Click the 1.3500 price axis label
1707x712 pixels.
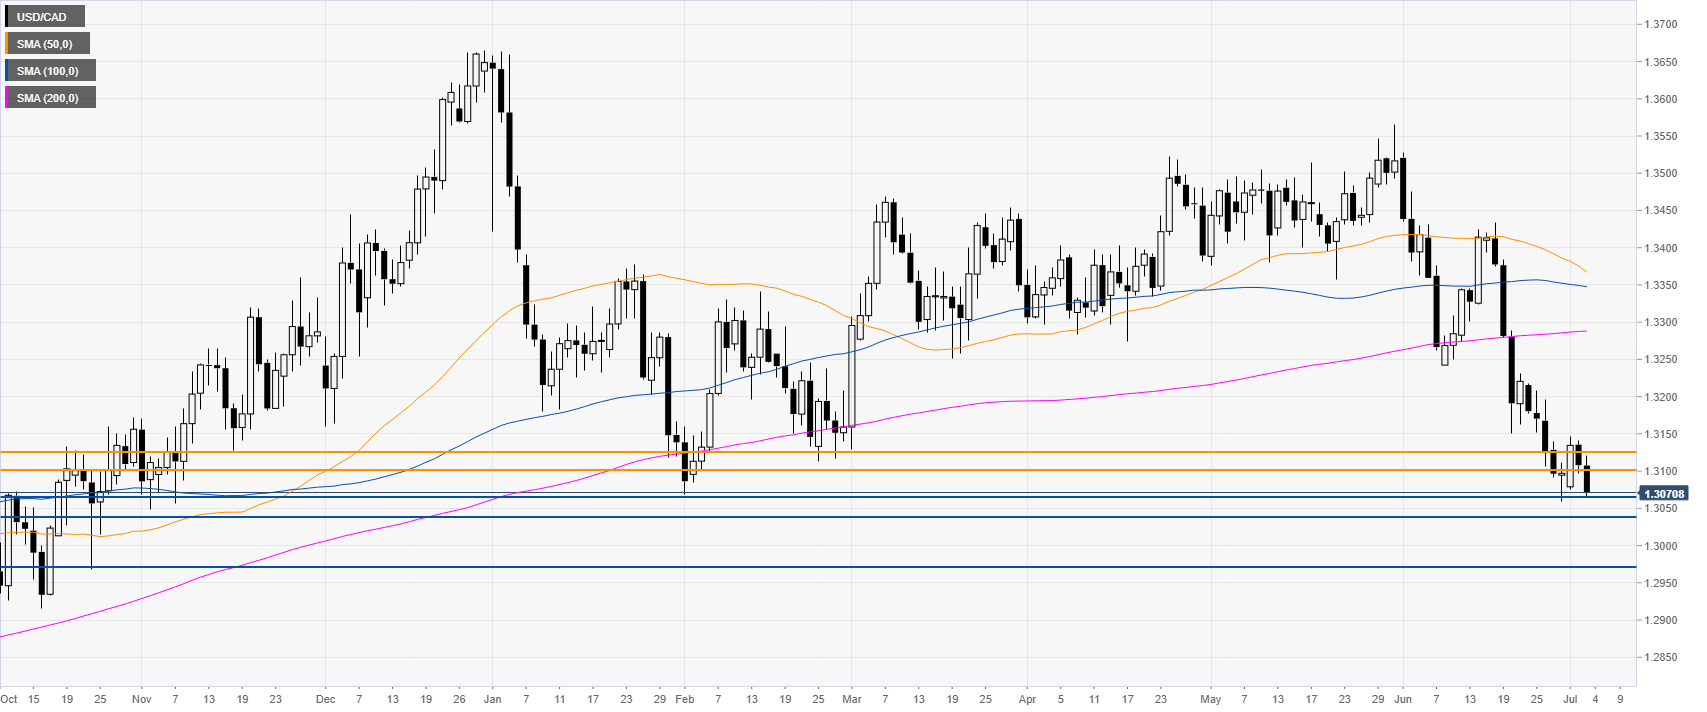[1662, 174]
